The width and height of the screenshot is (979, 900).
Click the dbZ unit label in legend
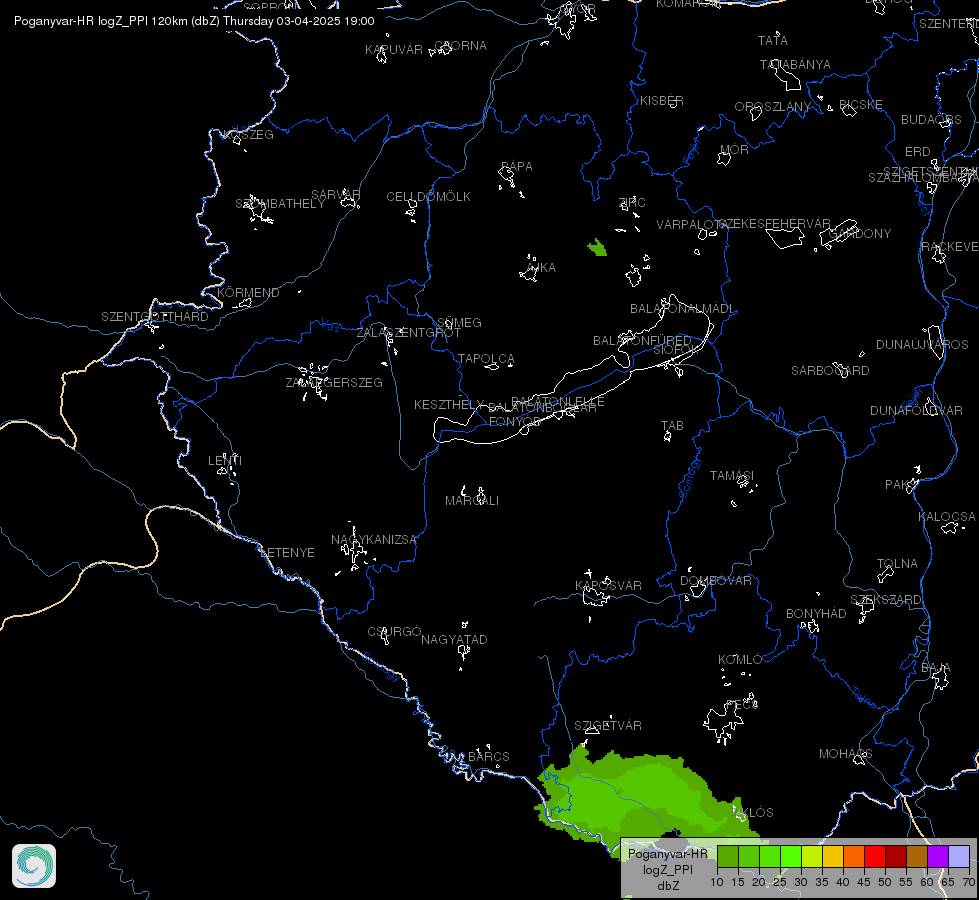click(667, 886)
